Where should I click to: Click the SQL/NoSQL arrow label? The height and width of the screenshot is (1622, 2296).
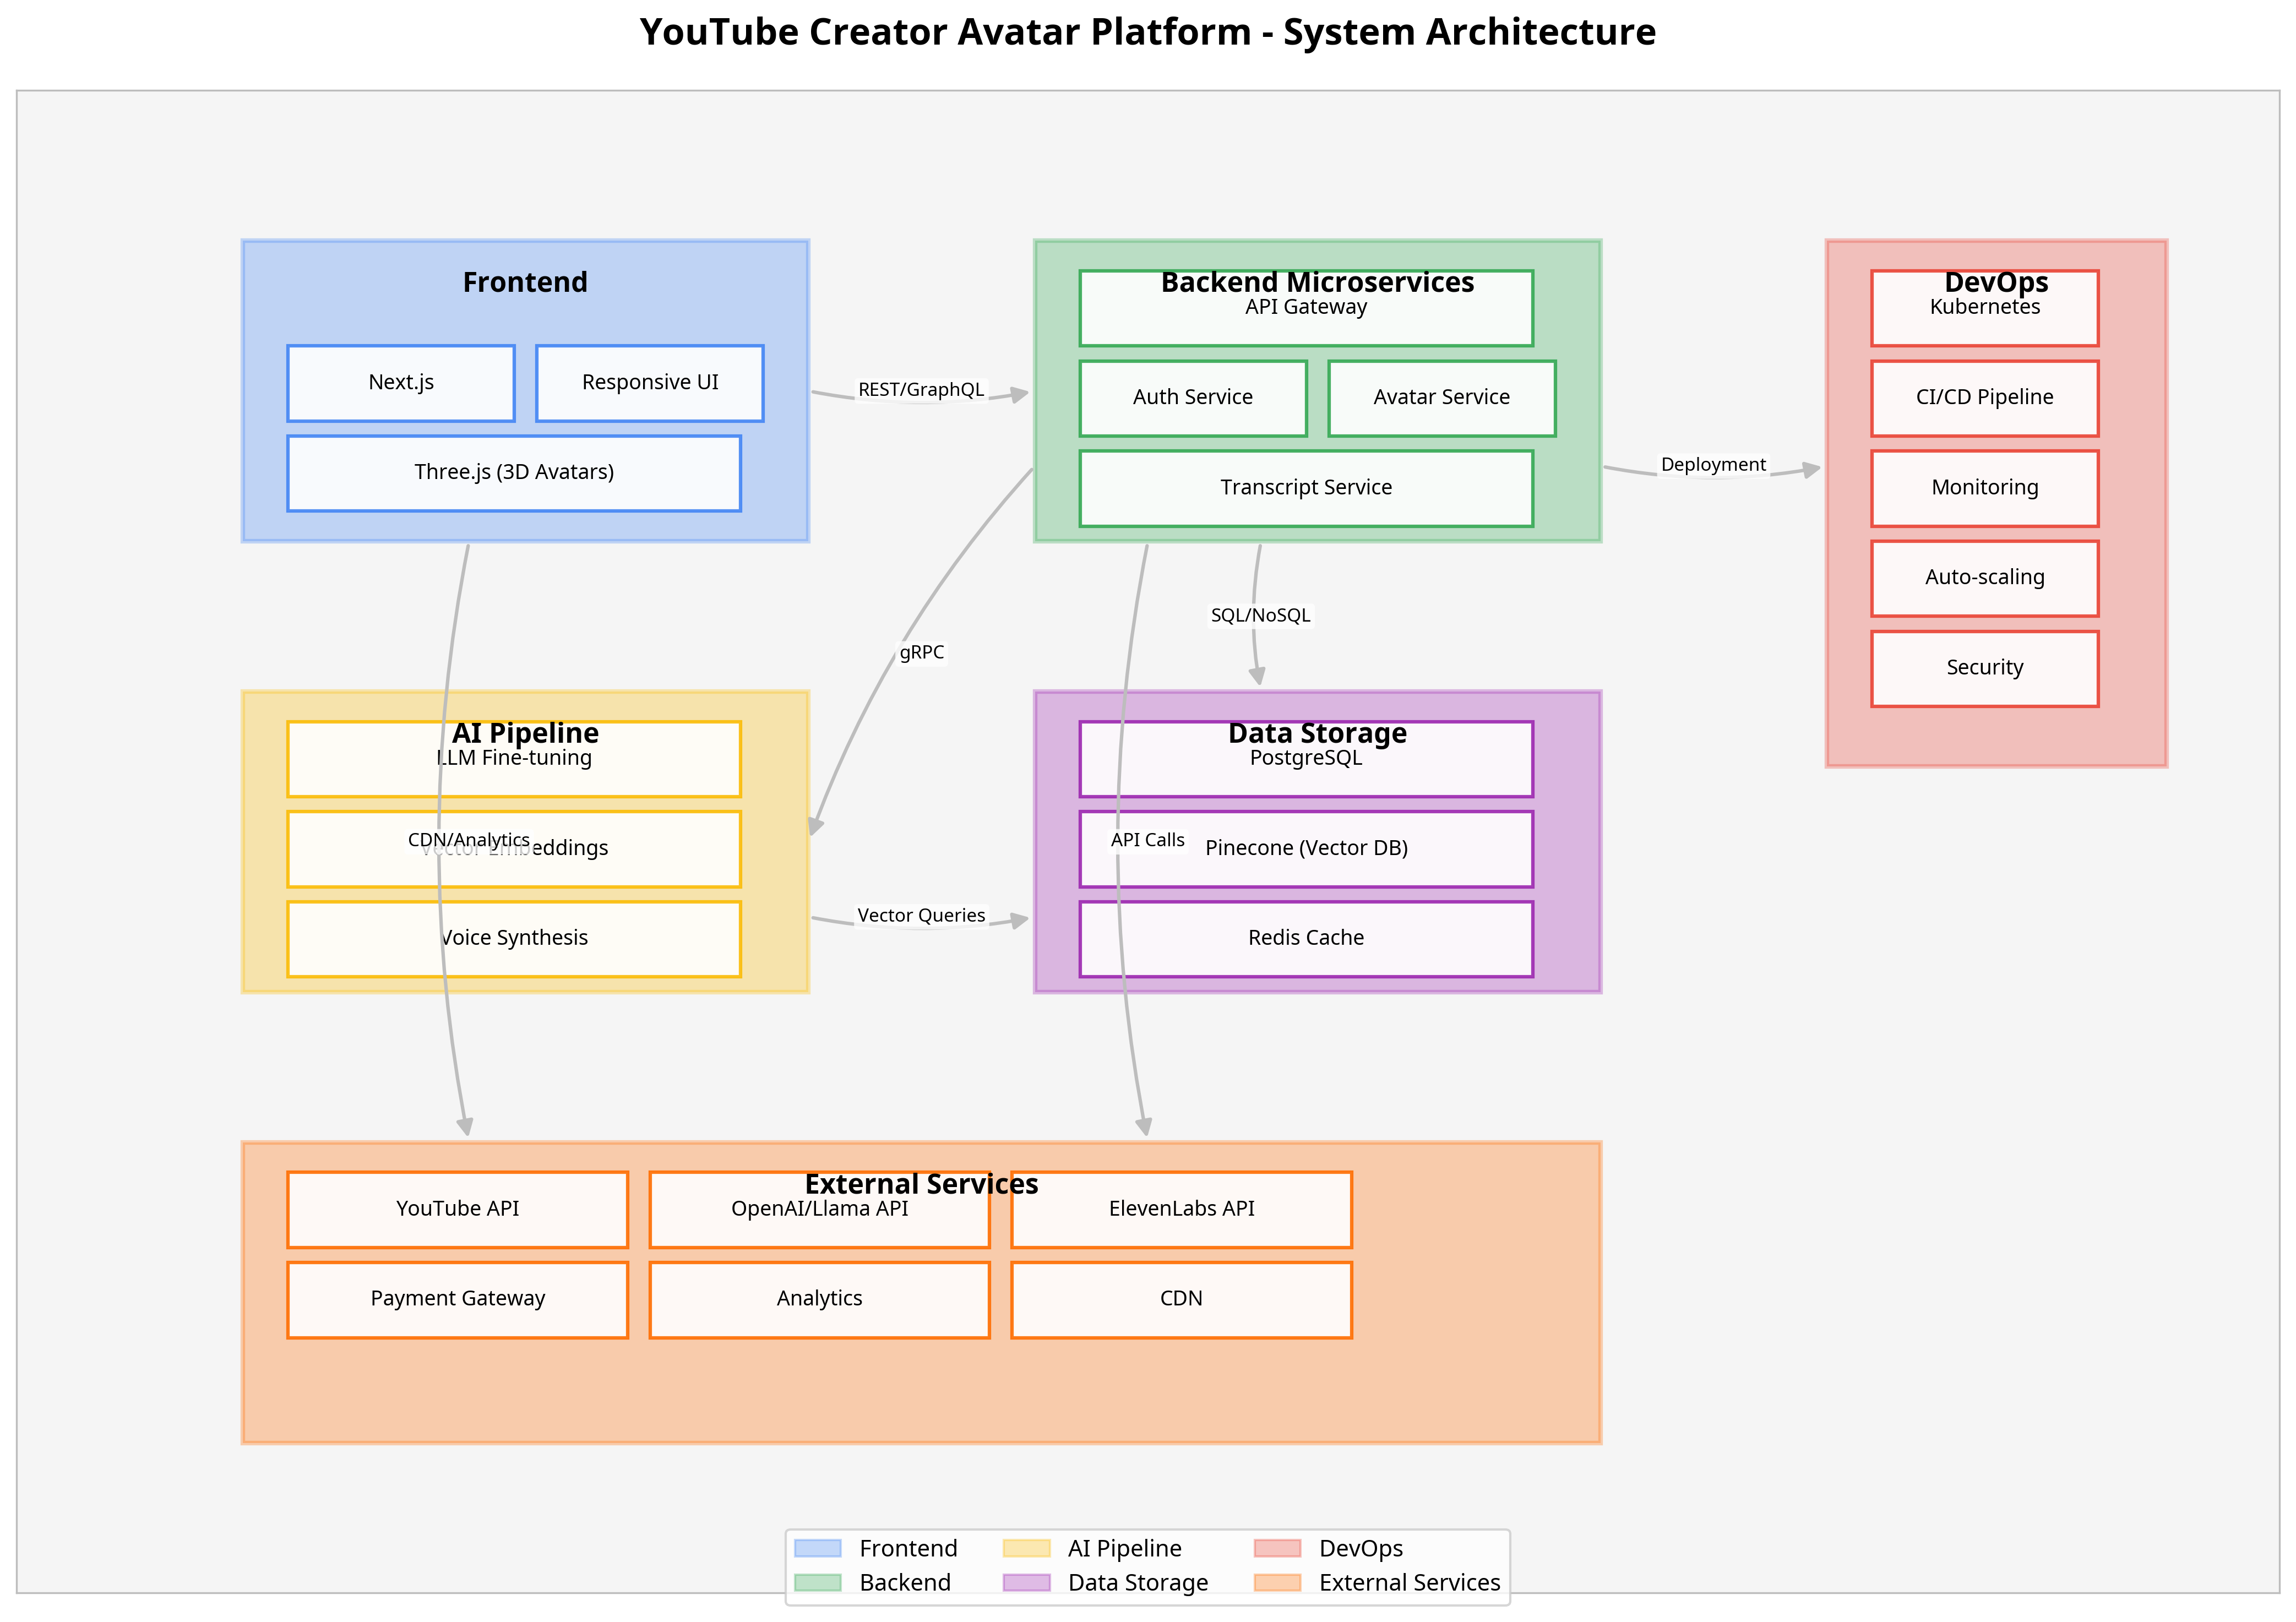click(x=1261, y=616)
